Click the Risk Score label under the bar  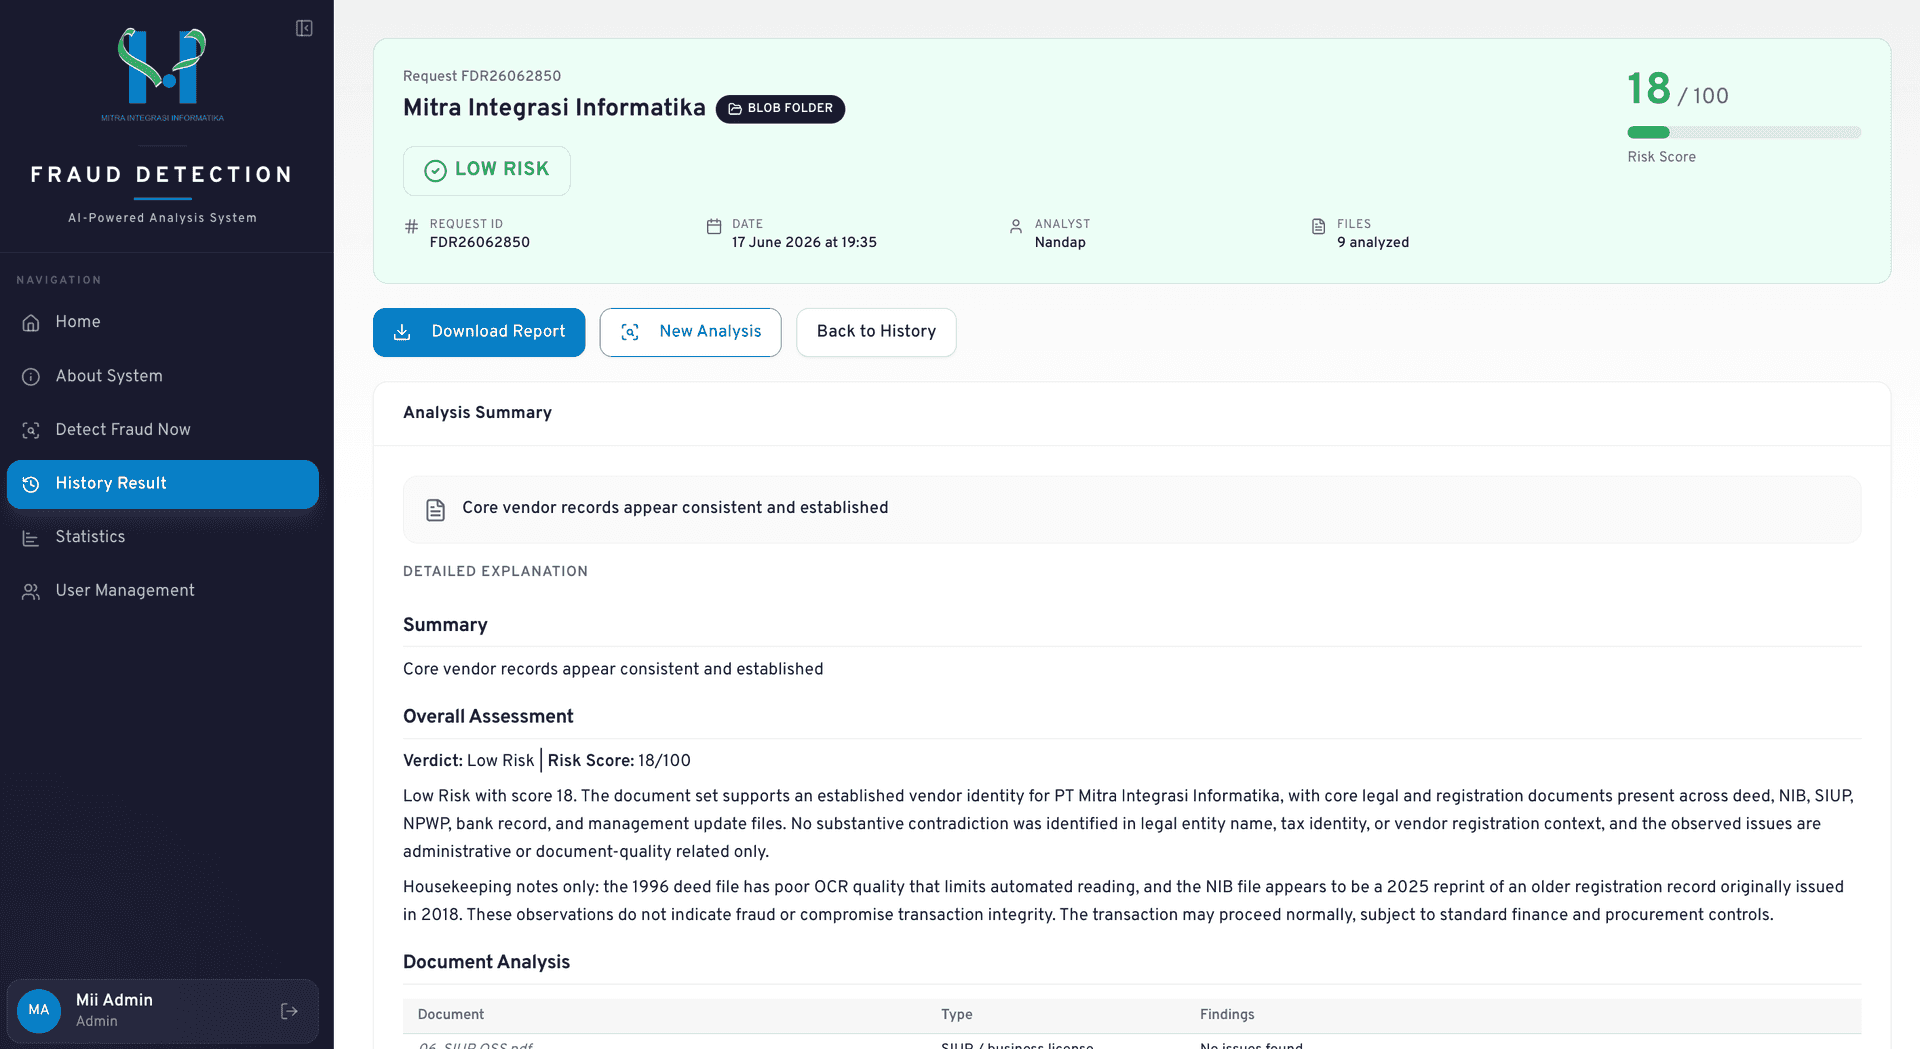(x=1661, y=157)
